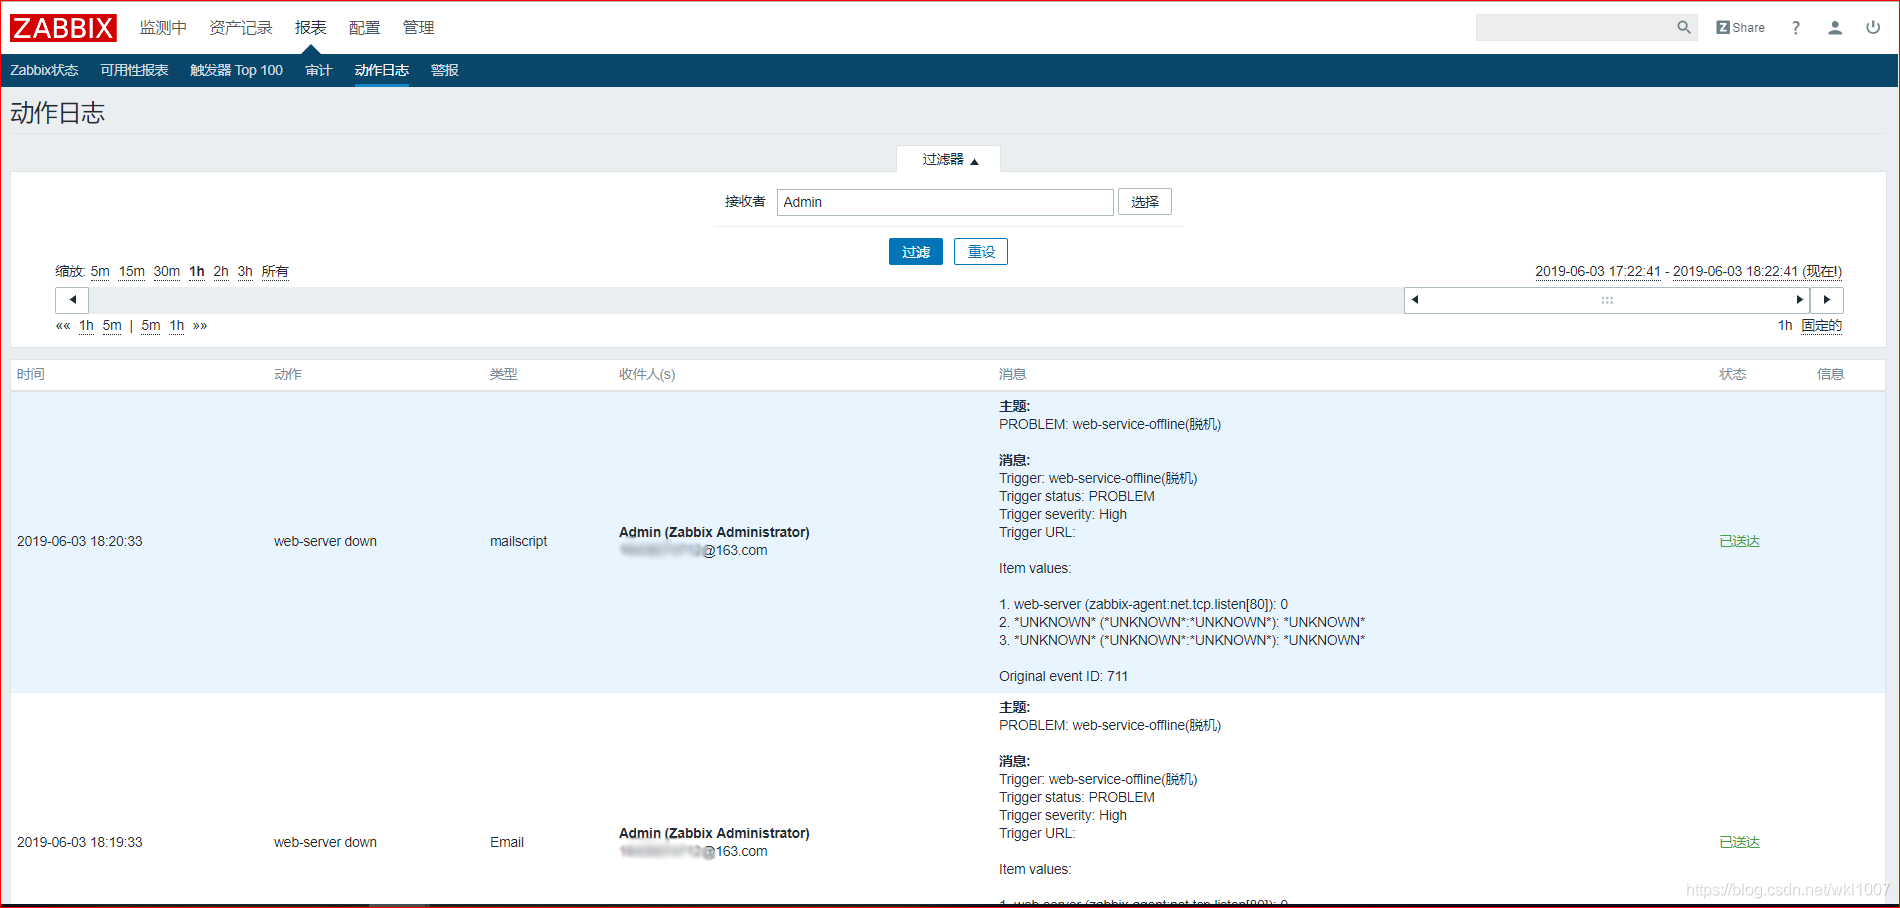Click Email type cell
Image resolution: width=1900 pixels, height=908 pixels.
tap(507, 842)
